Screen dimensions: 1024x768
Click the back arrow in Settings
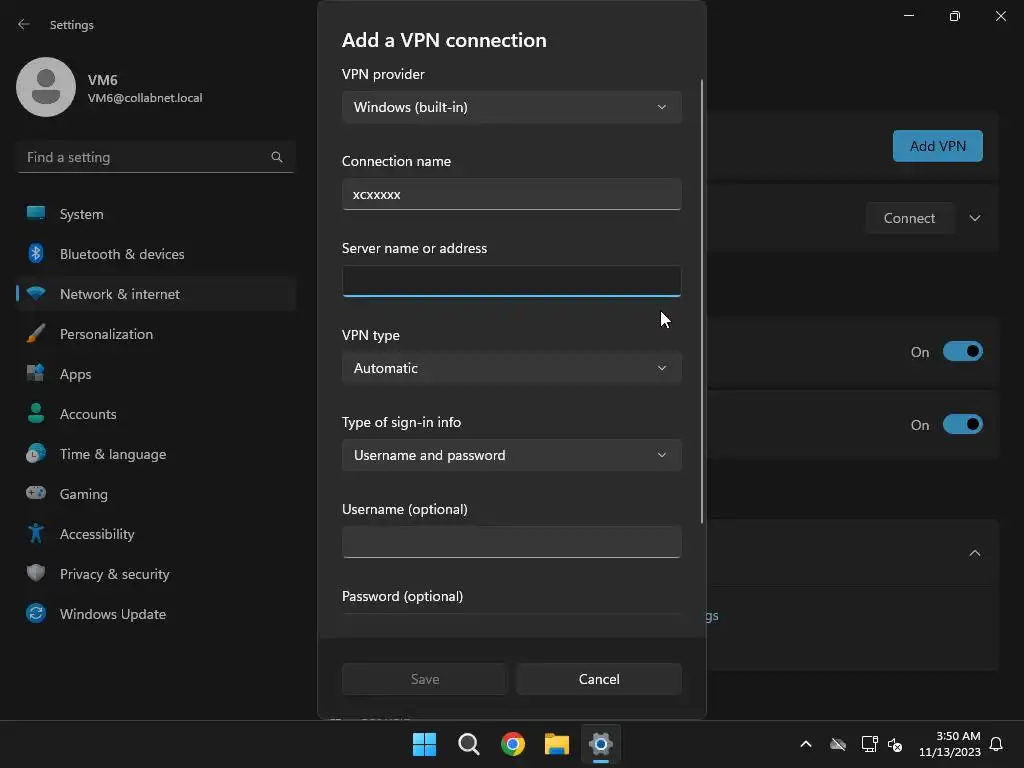24,24
